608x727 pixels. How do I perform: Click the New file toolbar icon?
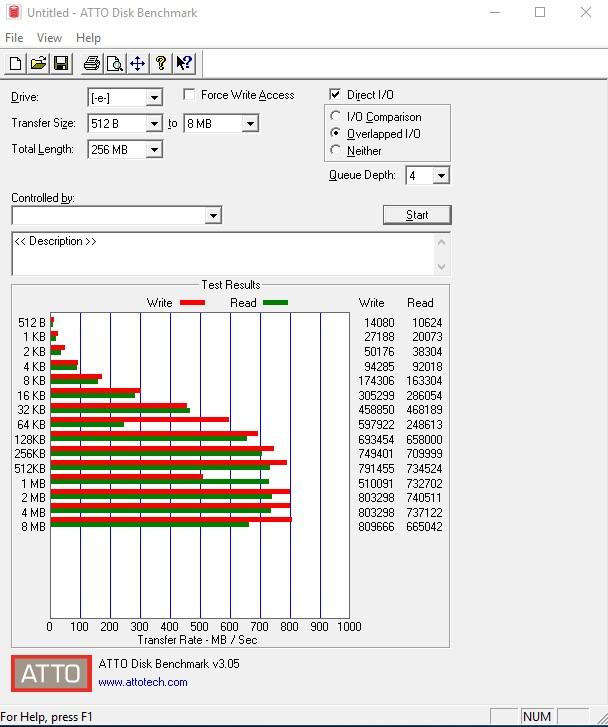coord(15,63)
